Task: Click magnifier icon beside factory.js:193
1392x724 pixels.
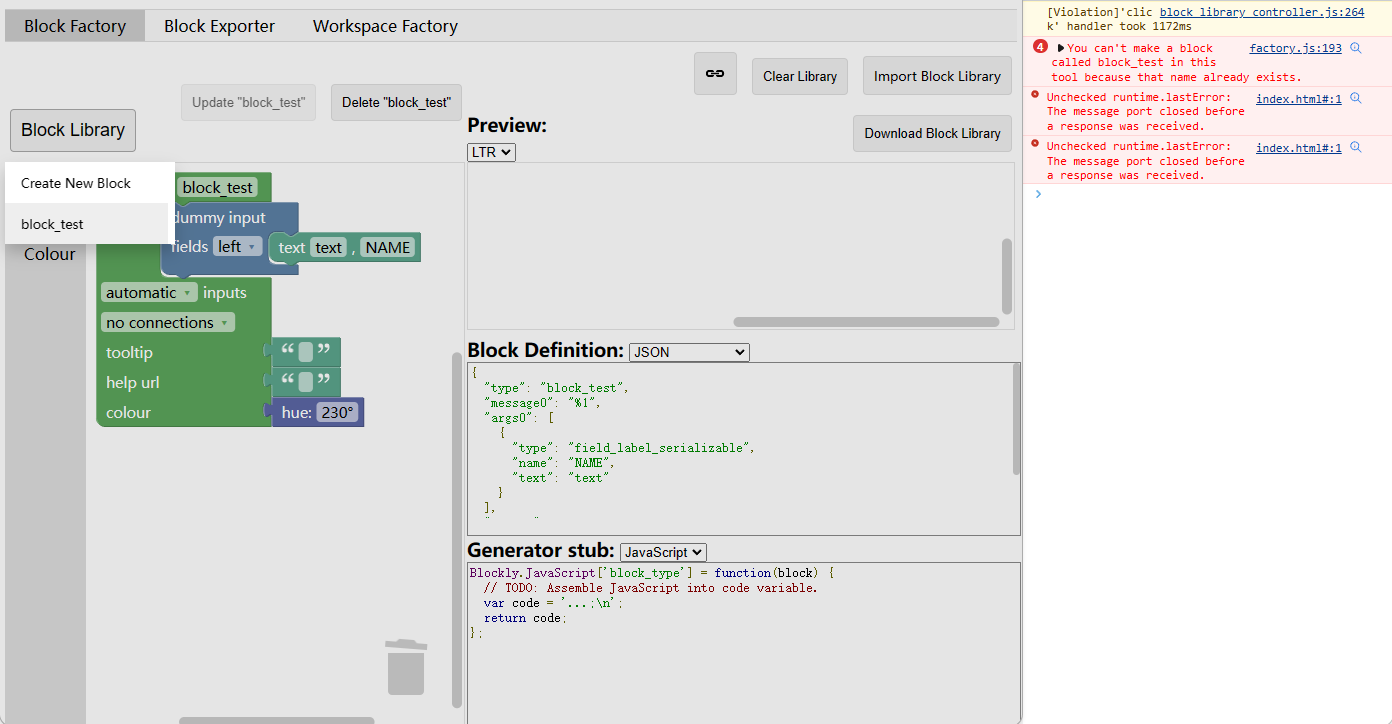Action: pos(1355,48)
